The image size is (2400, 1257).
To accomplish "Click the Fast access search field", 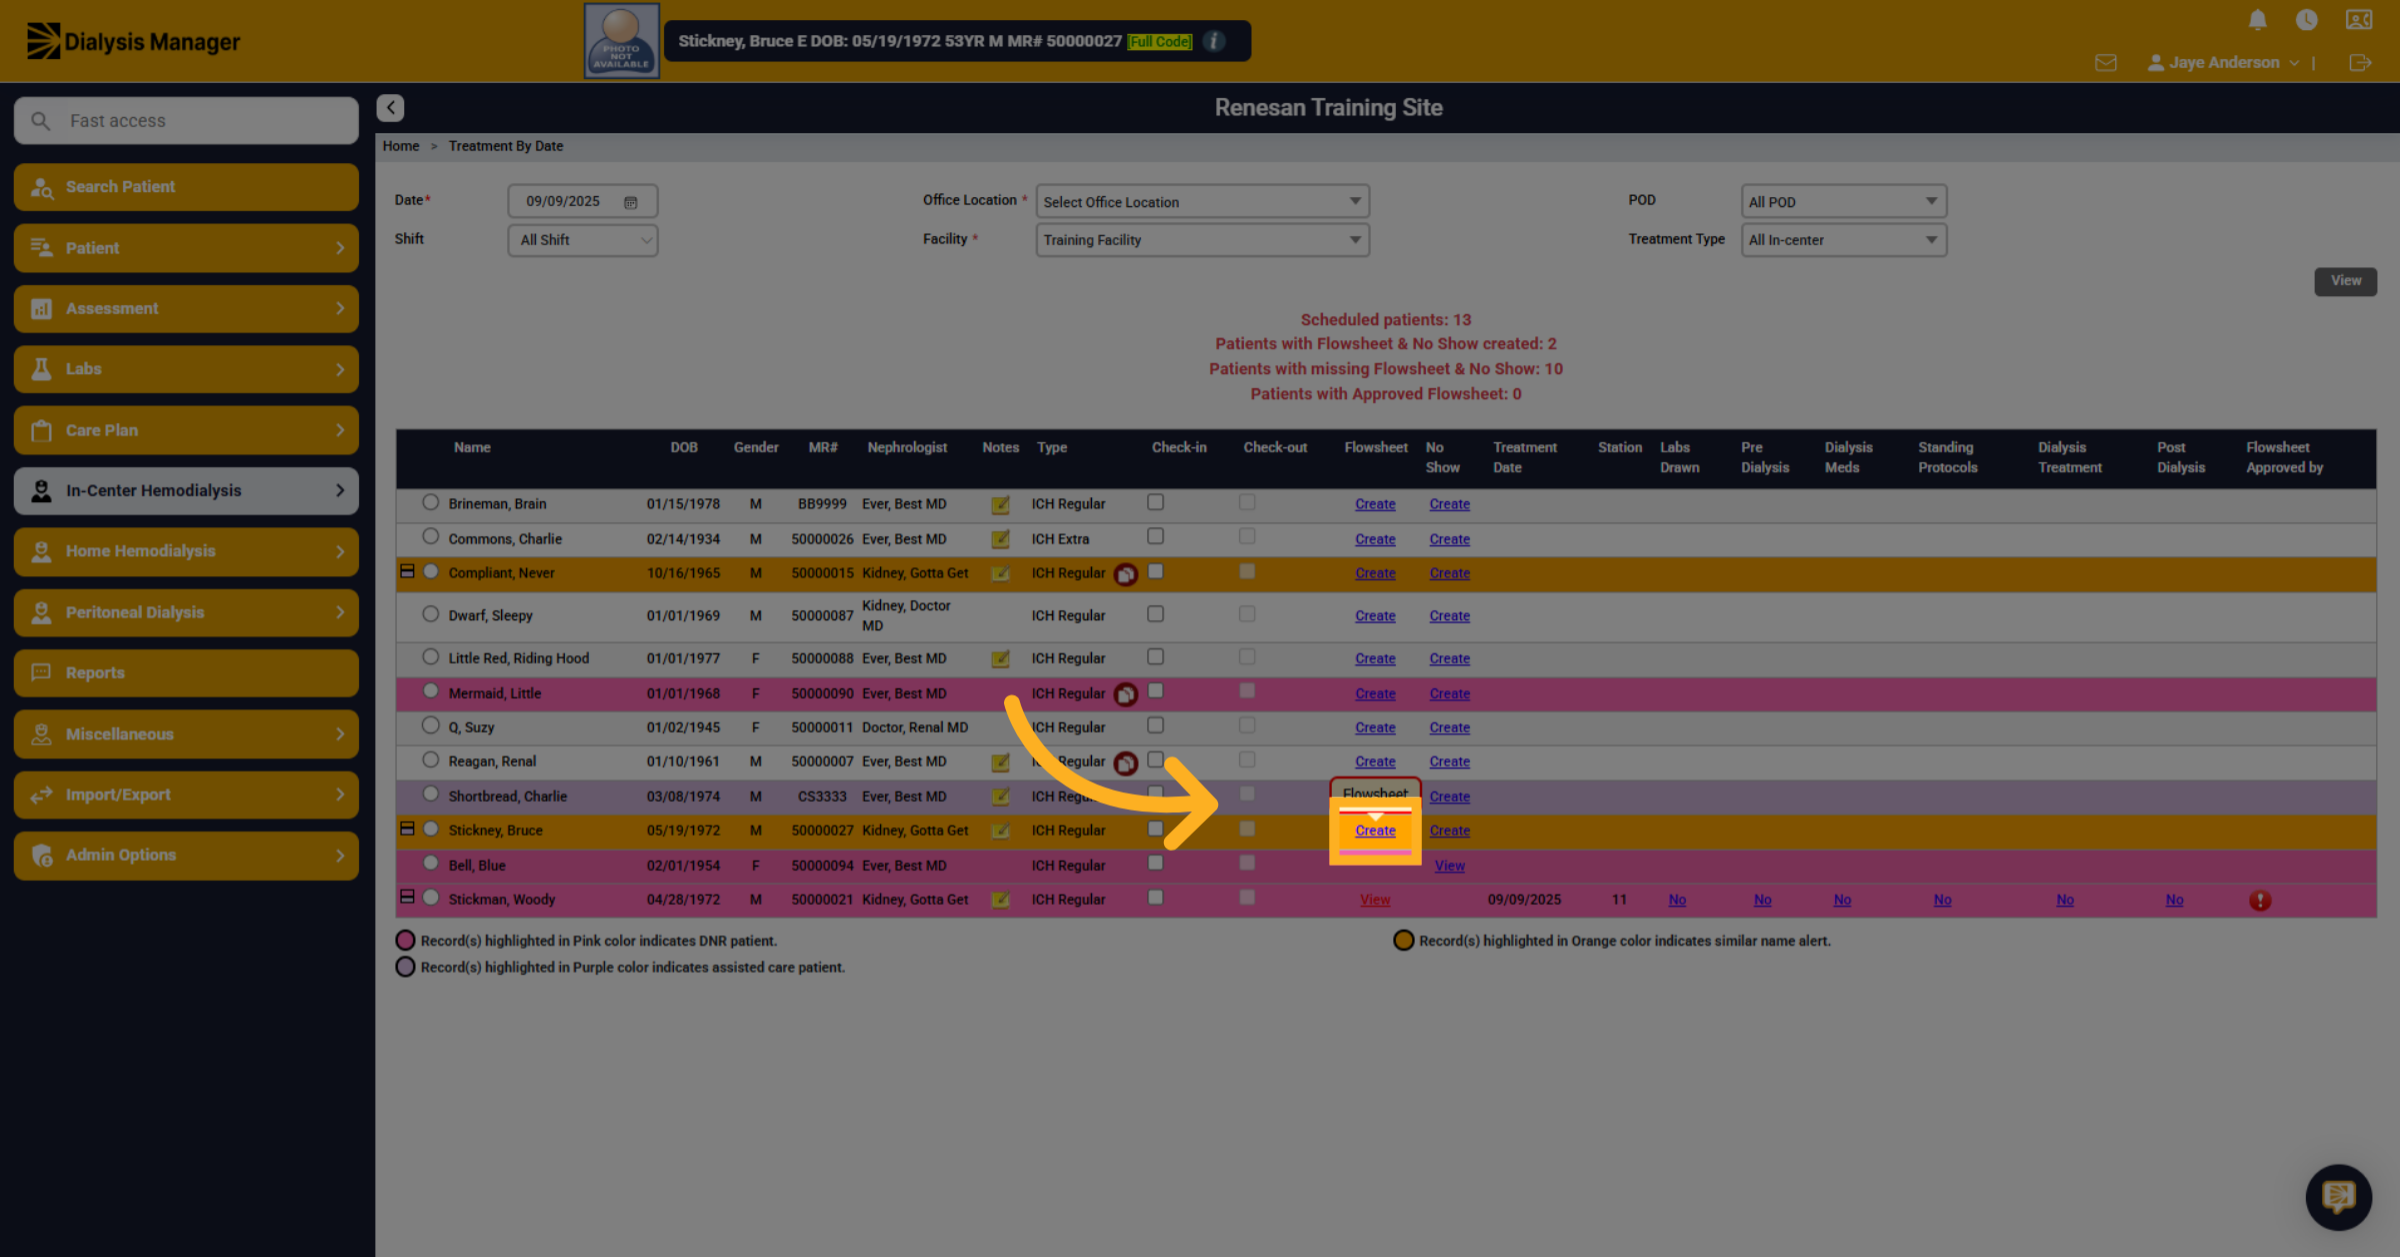I will 186,121.
